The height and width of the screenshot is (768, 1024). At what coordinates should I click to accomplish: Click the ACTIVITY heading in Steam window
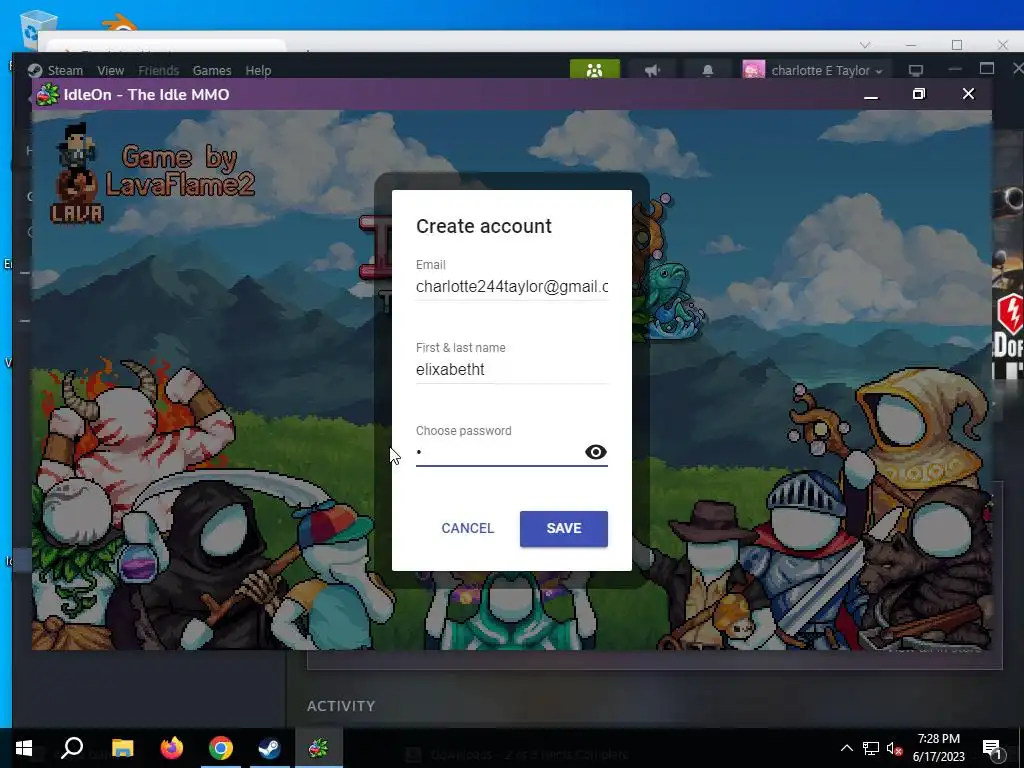341,706
